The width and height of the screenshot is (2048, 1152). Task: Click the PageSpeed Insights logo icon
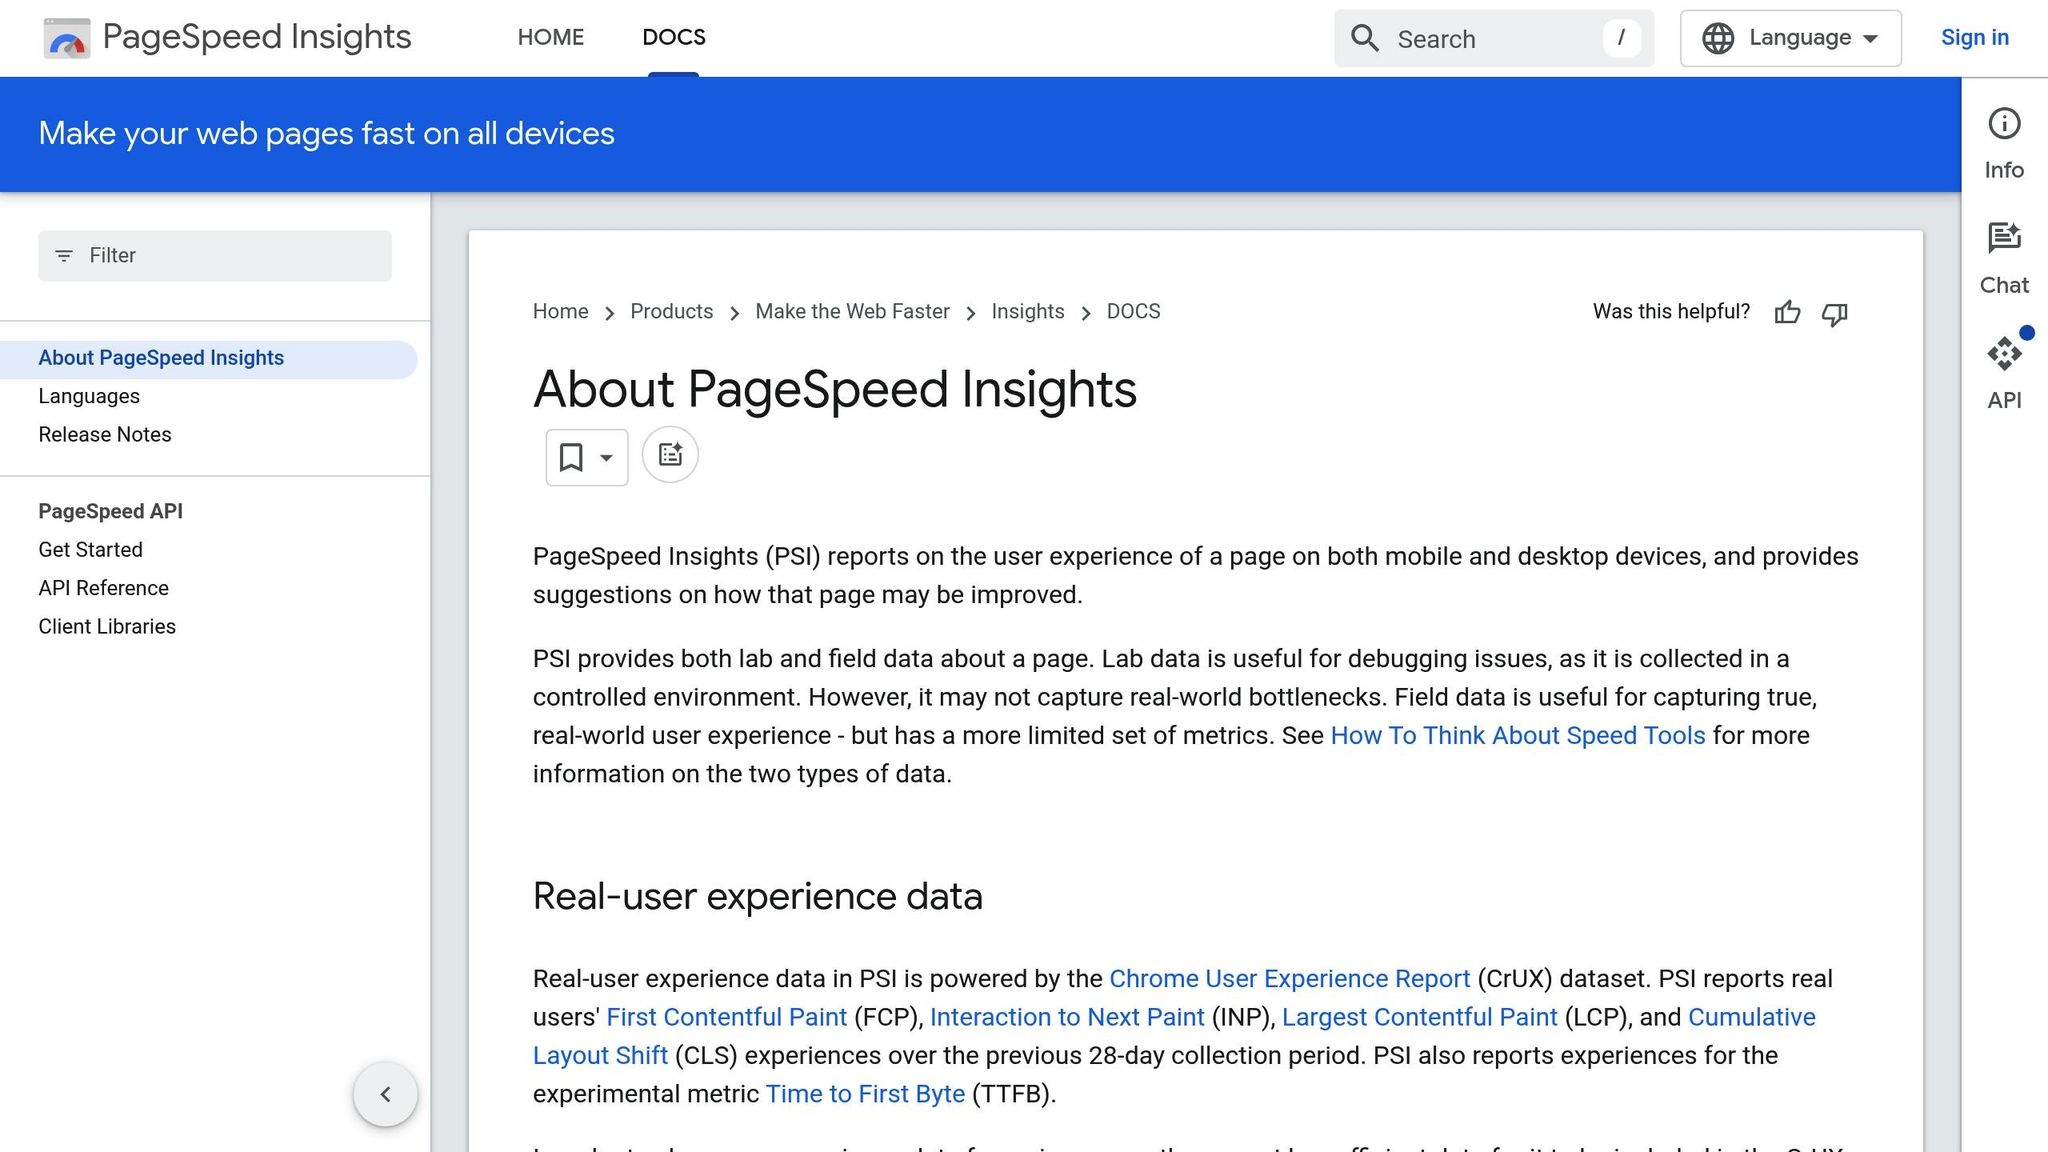[67, 38]
